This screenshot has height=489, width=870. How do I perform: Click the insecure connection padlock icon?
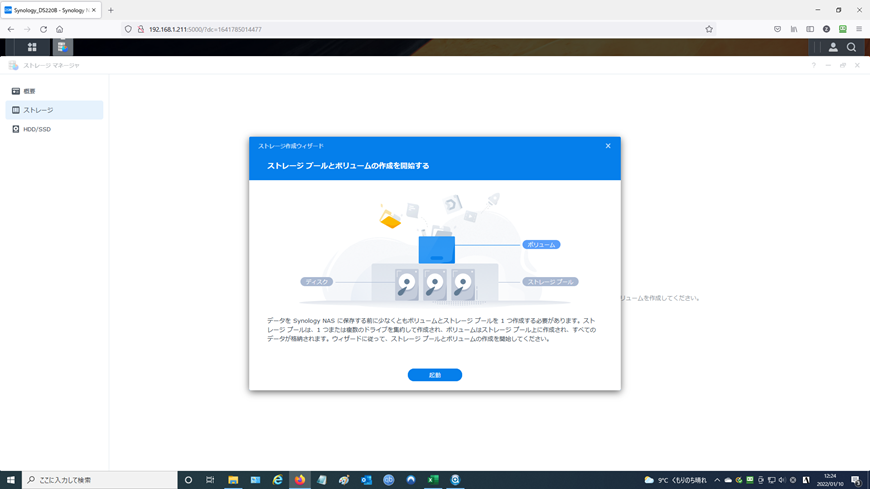[140, 29]
